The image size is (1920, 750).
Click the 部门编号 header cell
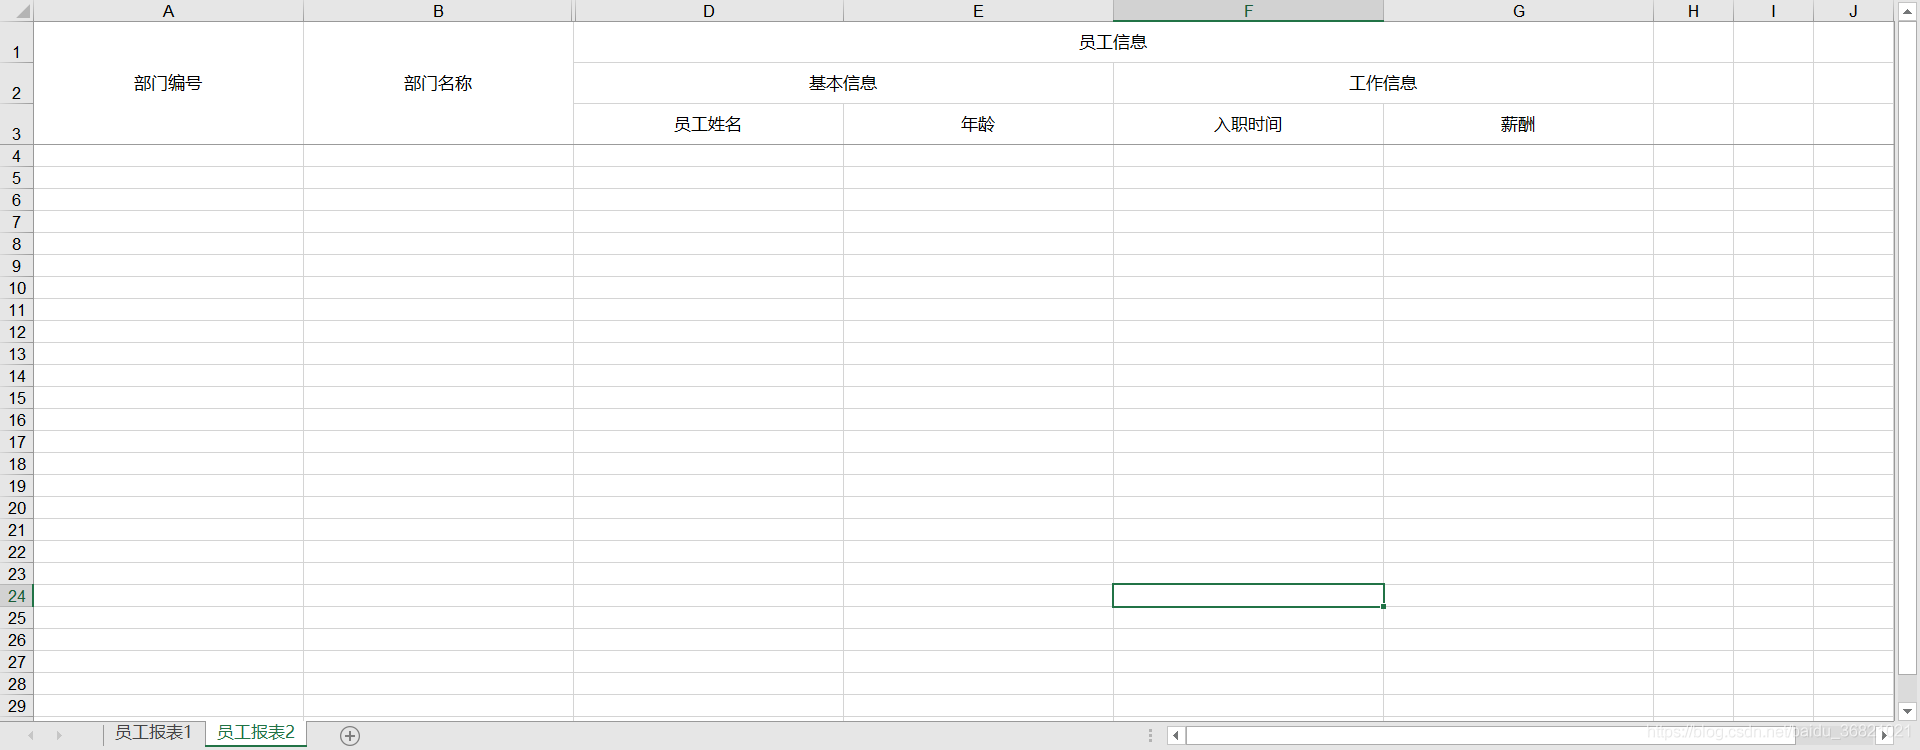coord(168,83)
